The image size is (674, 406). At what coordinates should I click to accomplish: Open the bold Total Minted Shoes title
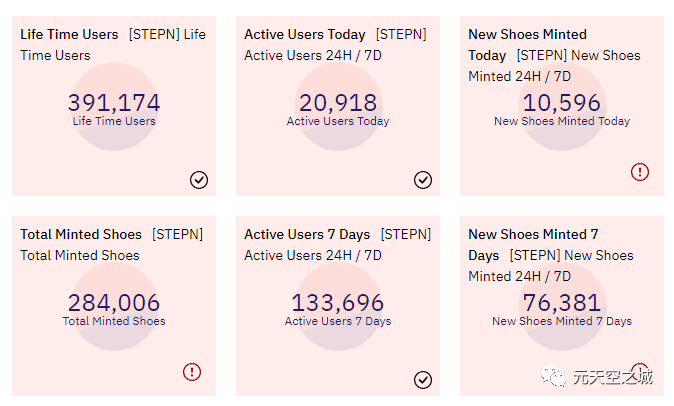(81, 235)
